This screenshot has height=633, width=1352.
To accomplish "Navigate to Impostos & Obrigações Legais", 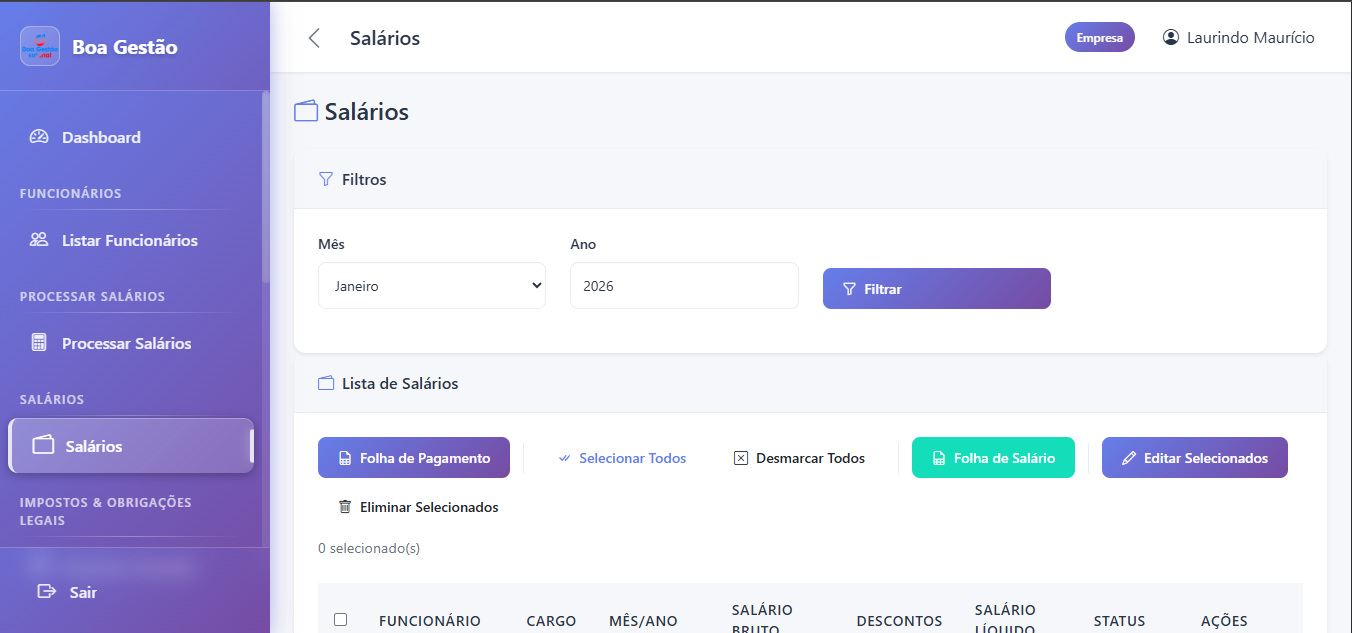I will tap(105, 511).
